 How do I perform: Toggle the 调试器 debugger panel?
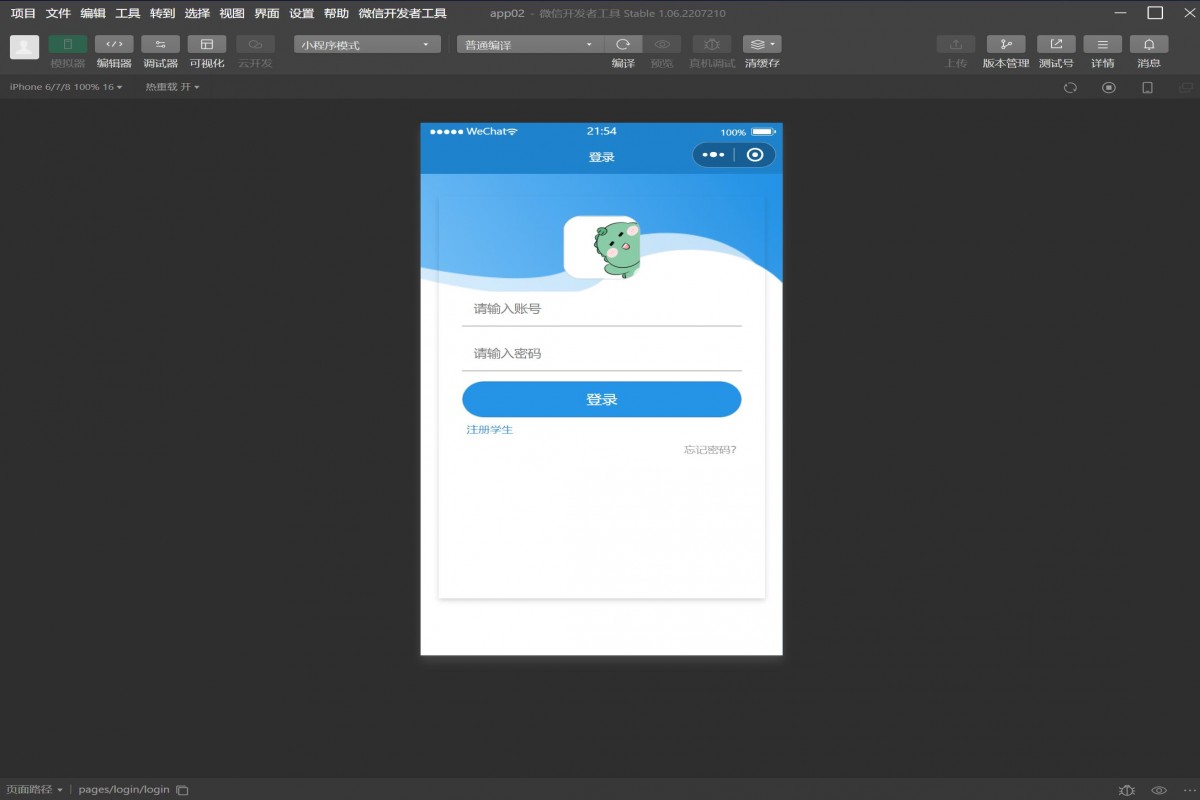click(x=160, y=45)
